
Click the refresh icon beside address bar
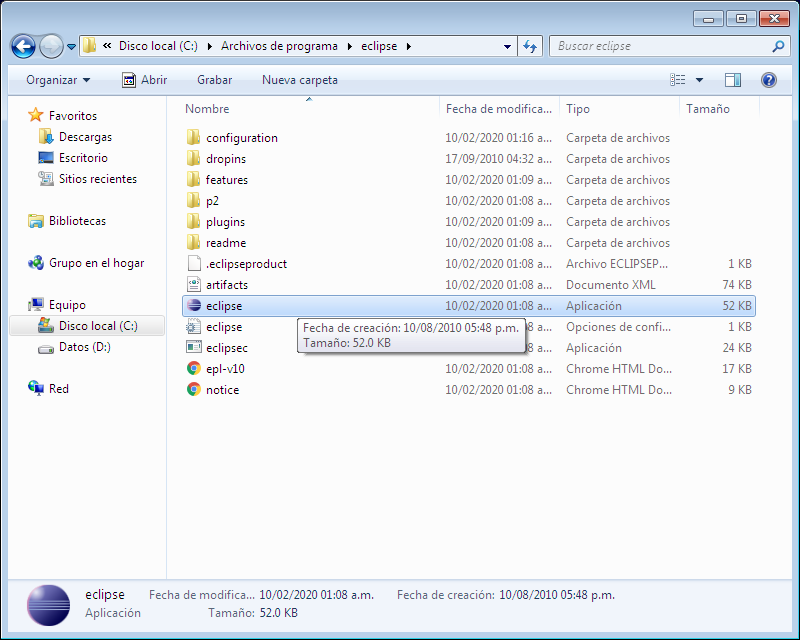coord(530,46)
